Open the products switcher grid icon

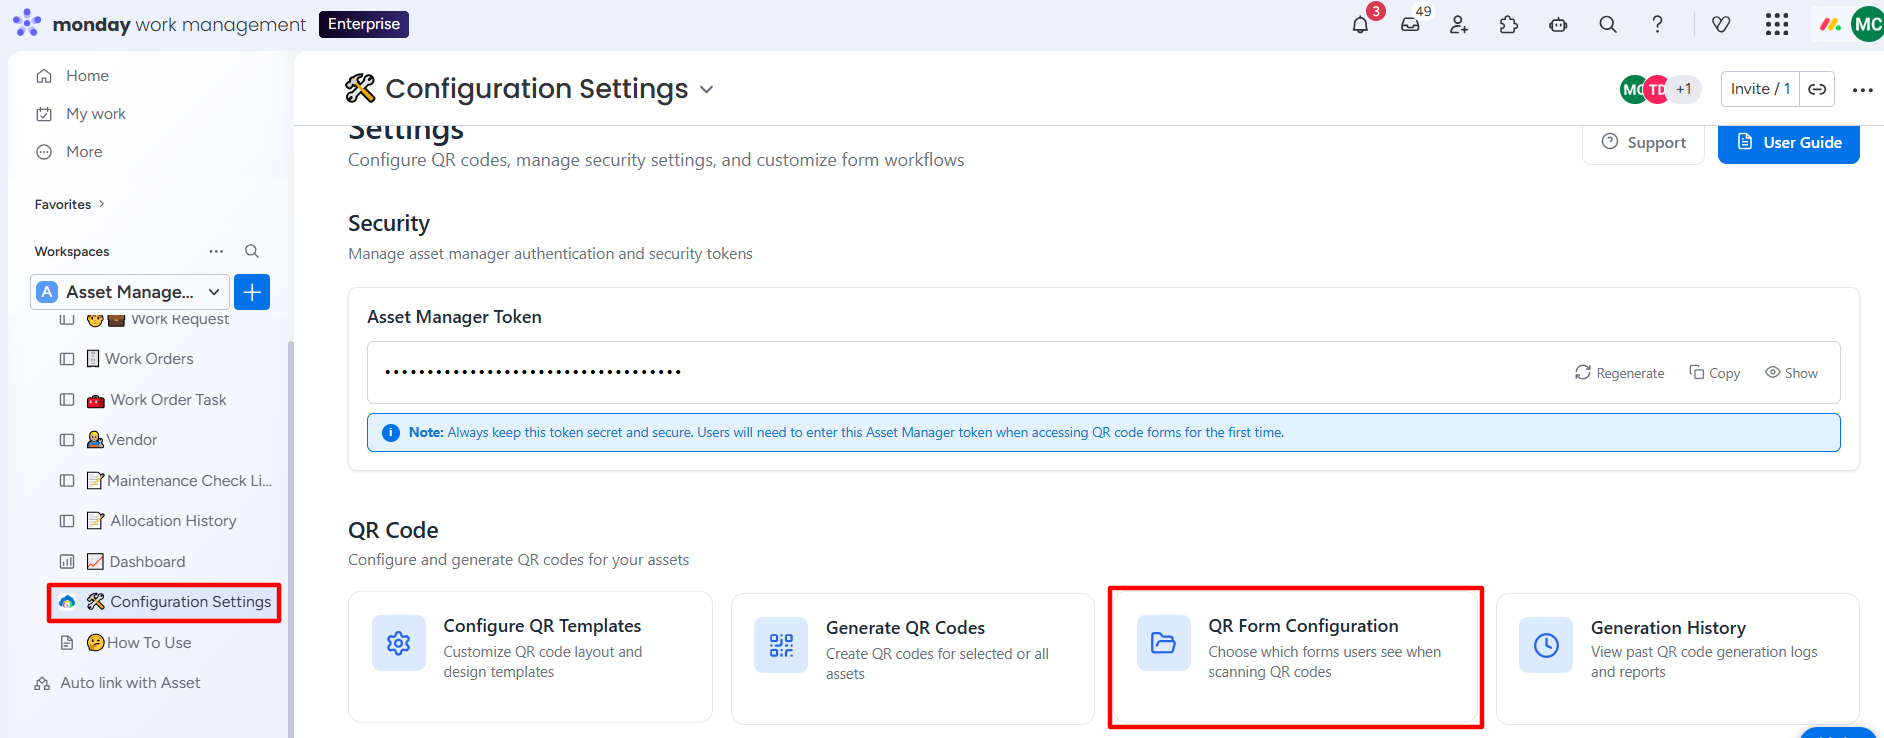pos(1777,25)
